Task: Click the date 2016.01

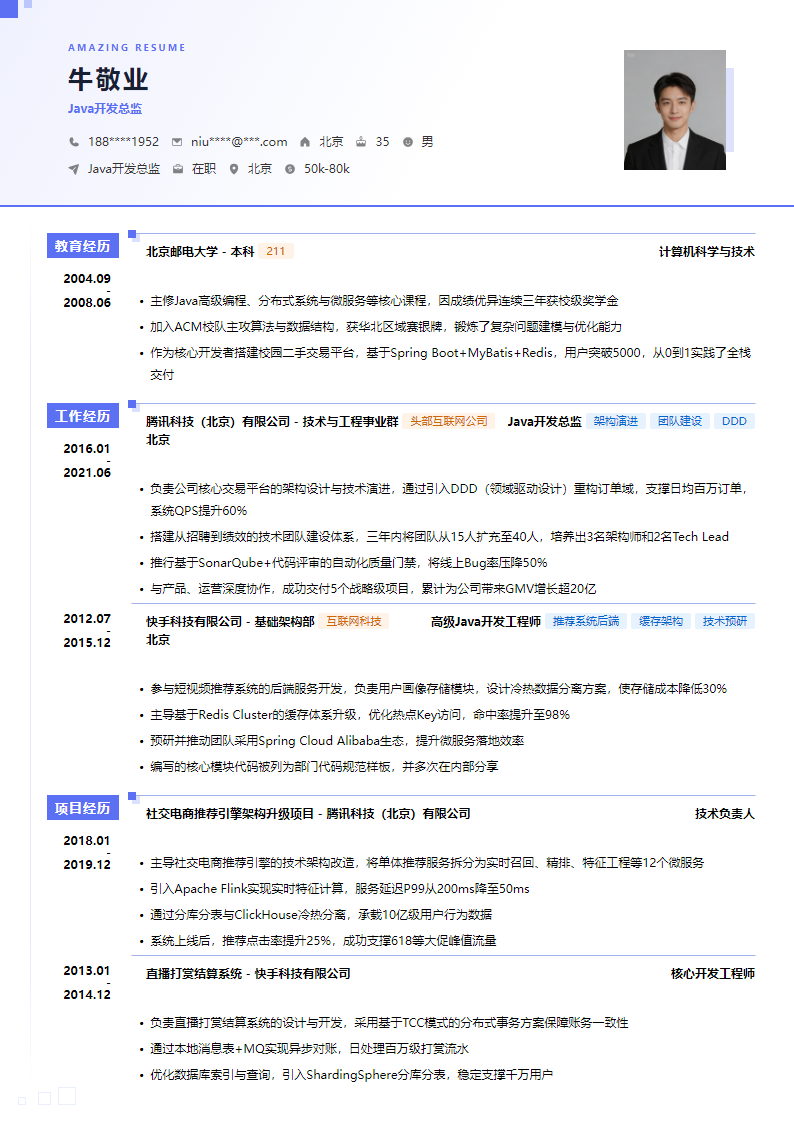Action: tap(87, 448)
